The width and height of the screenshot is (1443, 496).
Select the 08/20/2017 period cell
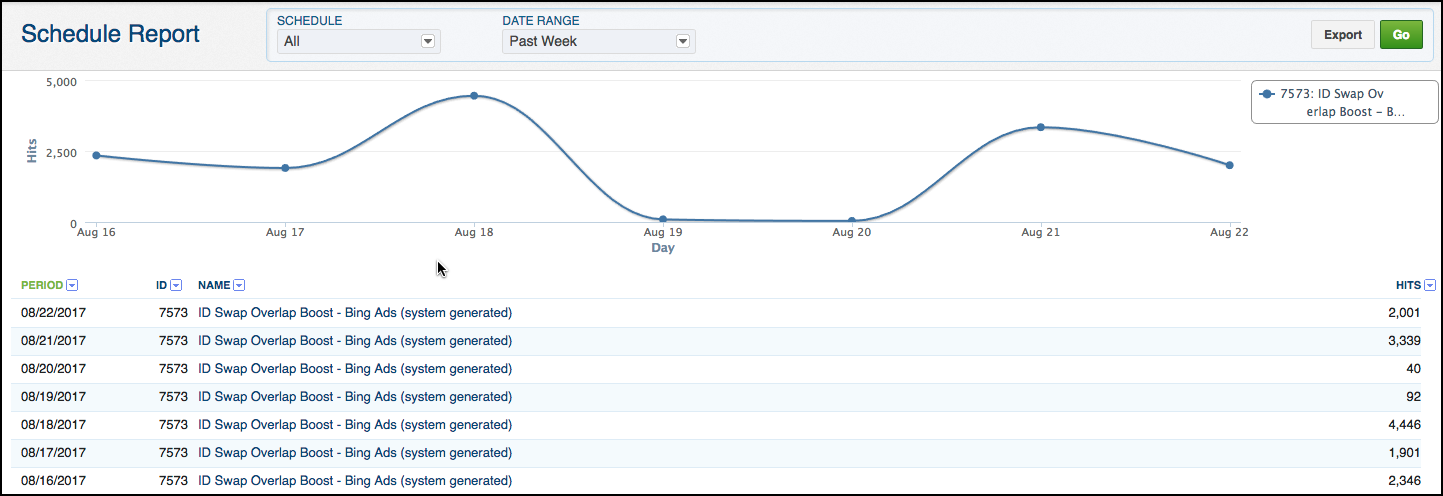[x=54, y=369]
